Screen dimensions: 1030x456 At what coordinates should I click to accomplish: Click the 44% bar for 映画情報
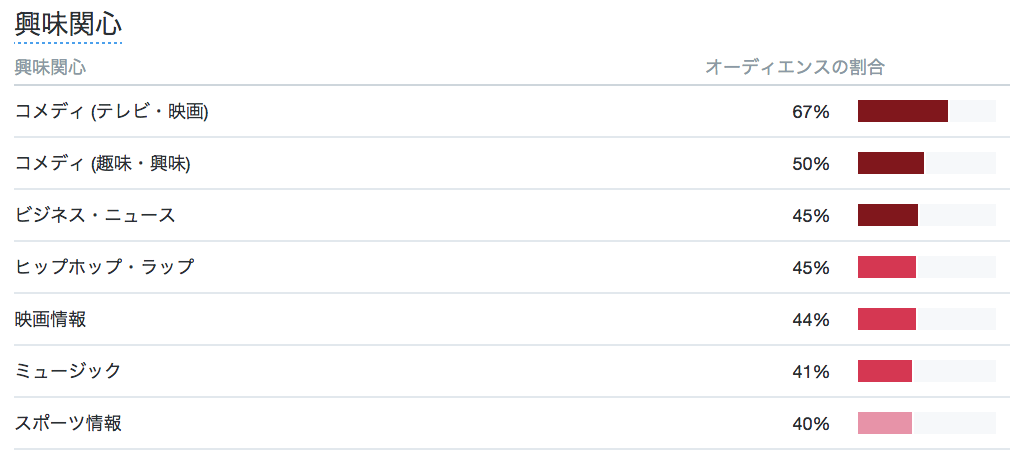[x=887, y=319]
